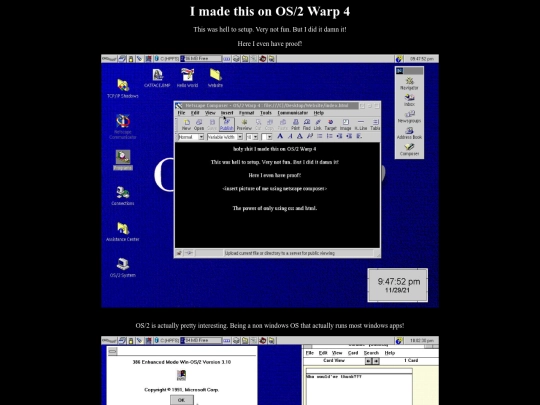Click the Website folder on the desktop
The height and width of the screenshot is (405, 540).
(x=215, y=78)
